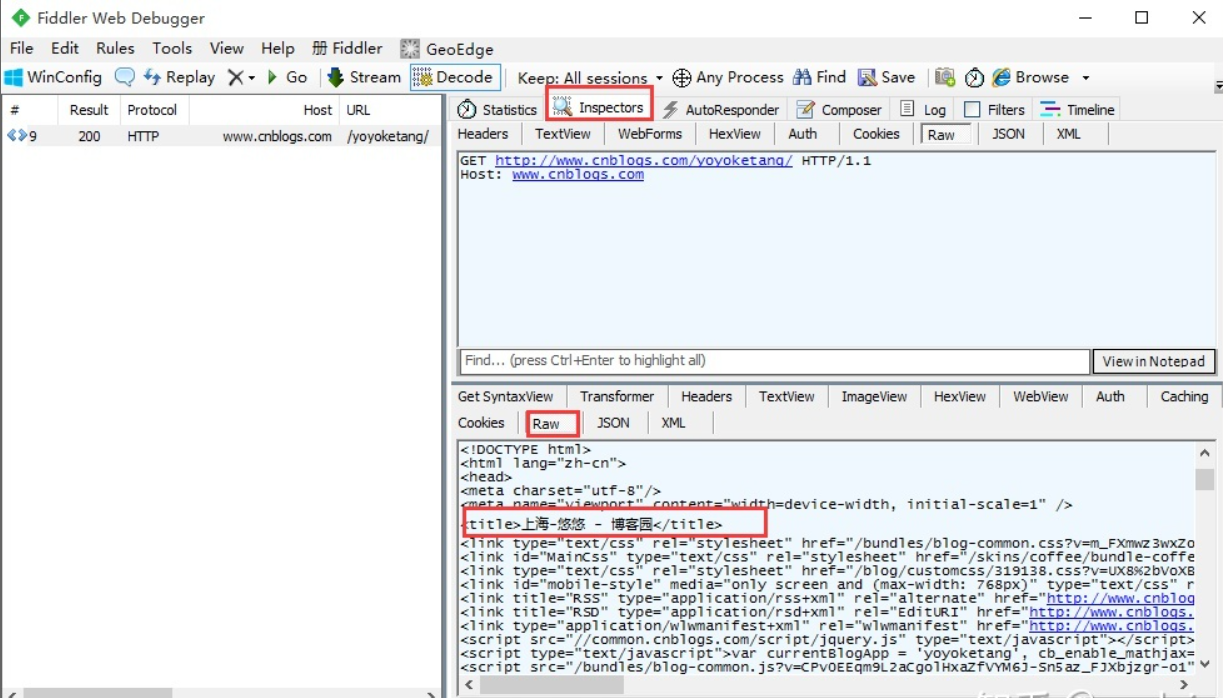Select the request JSON tab
Viewport: 1223px width, 698px height.
1008,134
